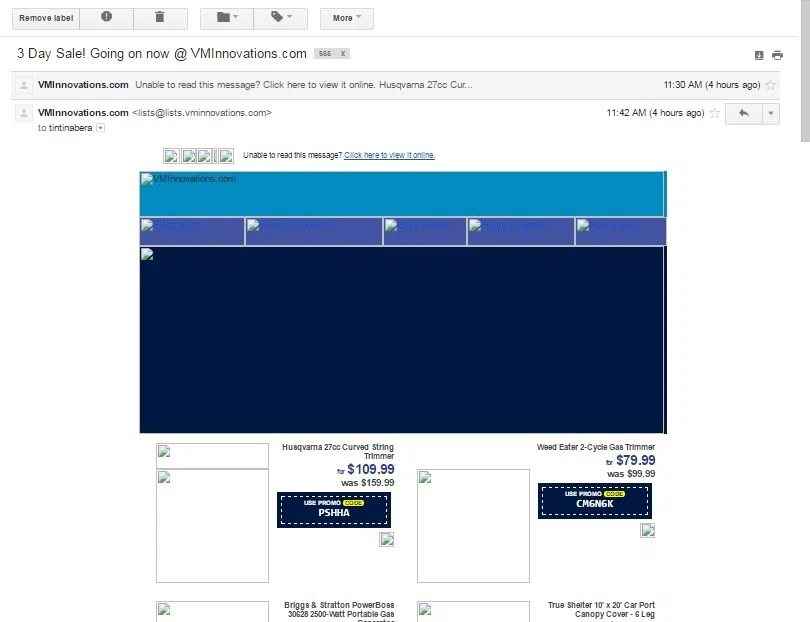Image resolution: width=810 pixels, height=622 pixels.
Task: Click the broken image icon below the CM6N6K code
Action: (x=647, y=531)
